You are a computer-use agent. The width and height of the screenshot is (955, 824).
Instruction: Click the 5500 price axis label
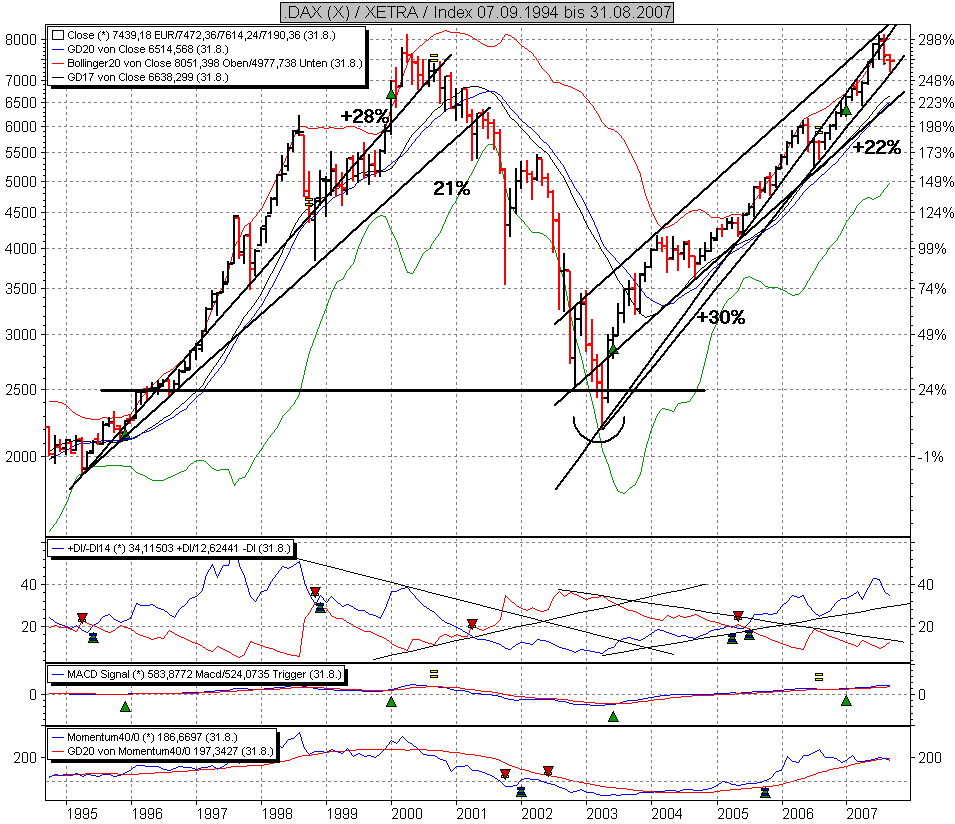[21, 153]
